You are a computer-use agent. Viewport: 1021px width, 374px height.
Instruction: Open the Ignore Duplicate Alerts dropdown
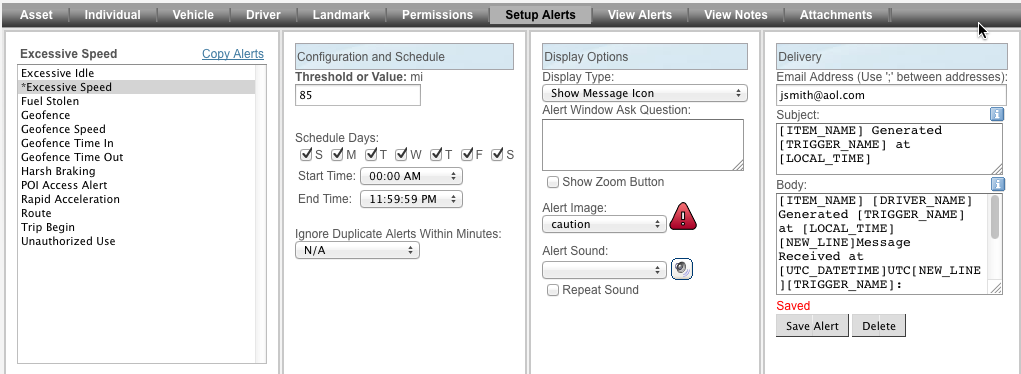357,250
